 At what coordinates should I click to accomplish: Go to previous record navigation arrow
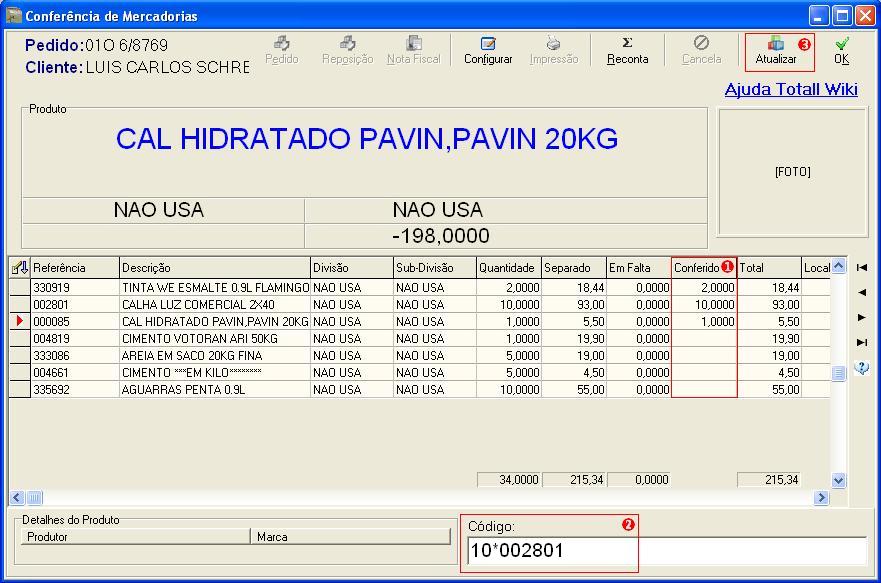(x=861, y=292)
